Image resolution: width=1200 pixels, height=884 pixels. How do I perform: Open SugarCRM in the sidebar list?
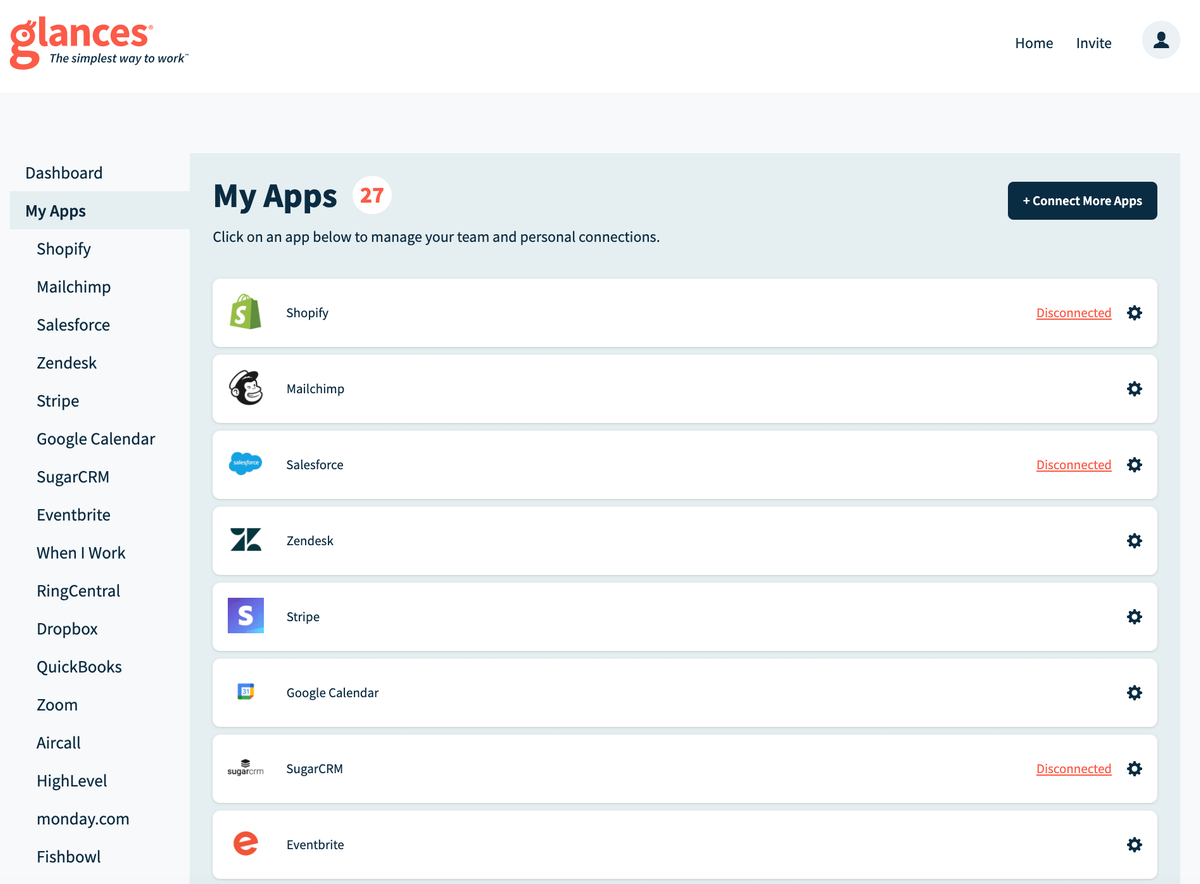coord(73,477)
